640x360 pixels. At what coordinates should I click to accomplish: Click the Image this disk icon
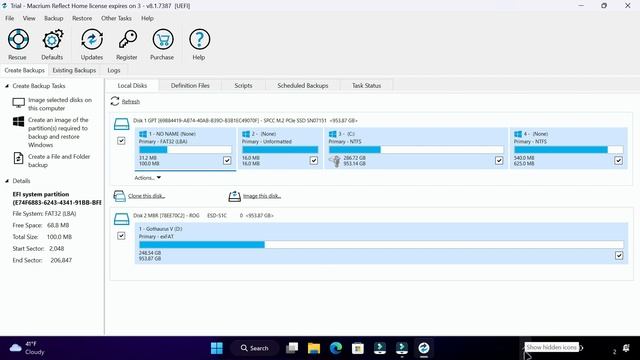click(x=234, y=196)
